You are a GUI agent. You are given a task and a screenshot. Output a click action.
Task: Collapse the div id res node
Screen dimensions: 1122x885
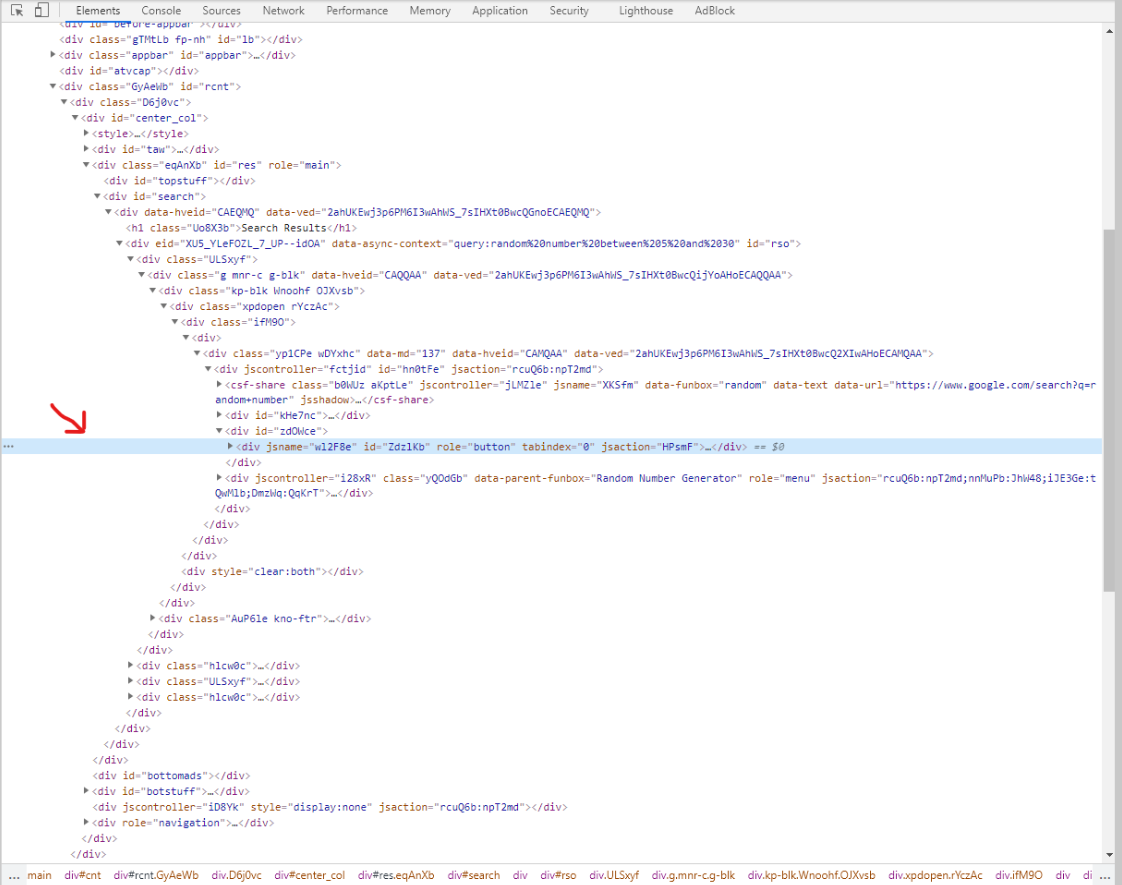click(x=86, y=165)
